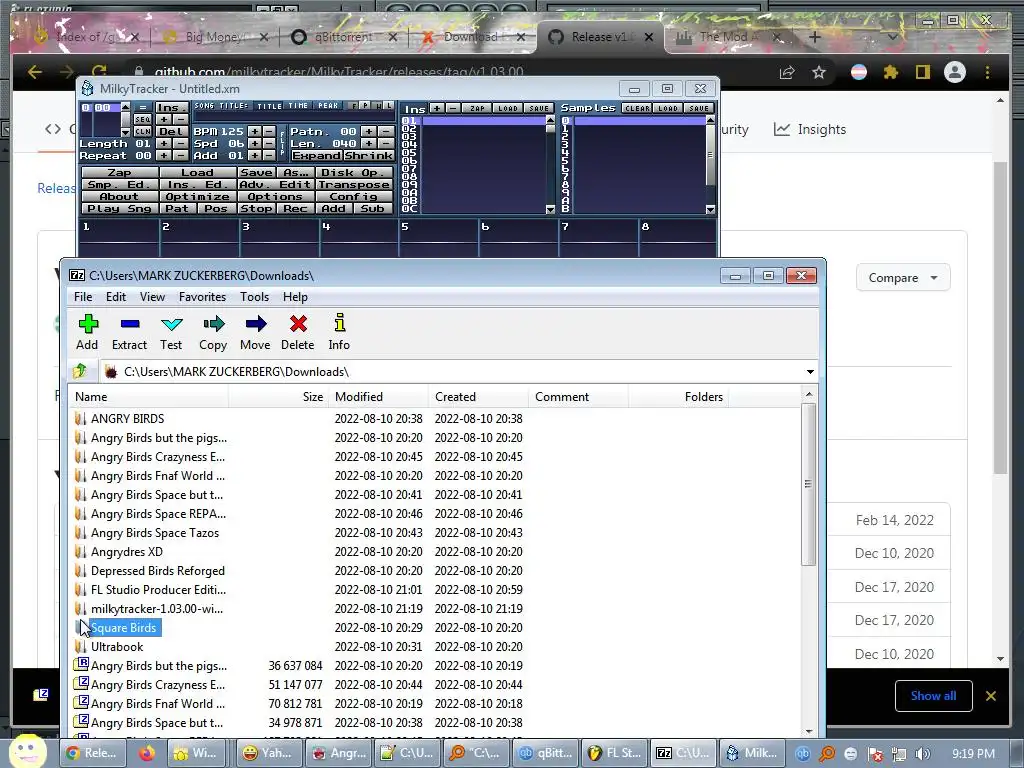Click 7-Zip file list vertical scrollbar thumb

point(808,484)
